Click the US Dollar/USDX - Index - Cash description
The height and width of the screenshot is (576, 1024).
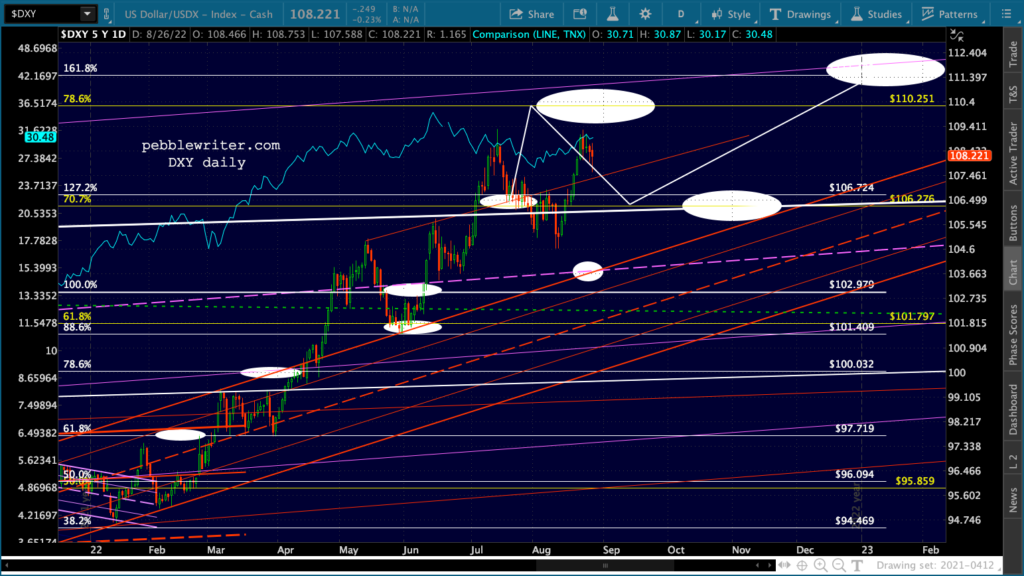[x=199, y=14]
